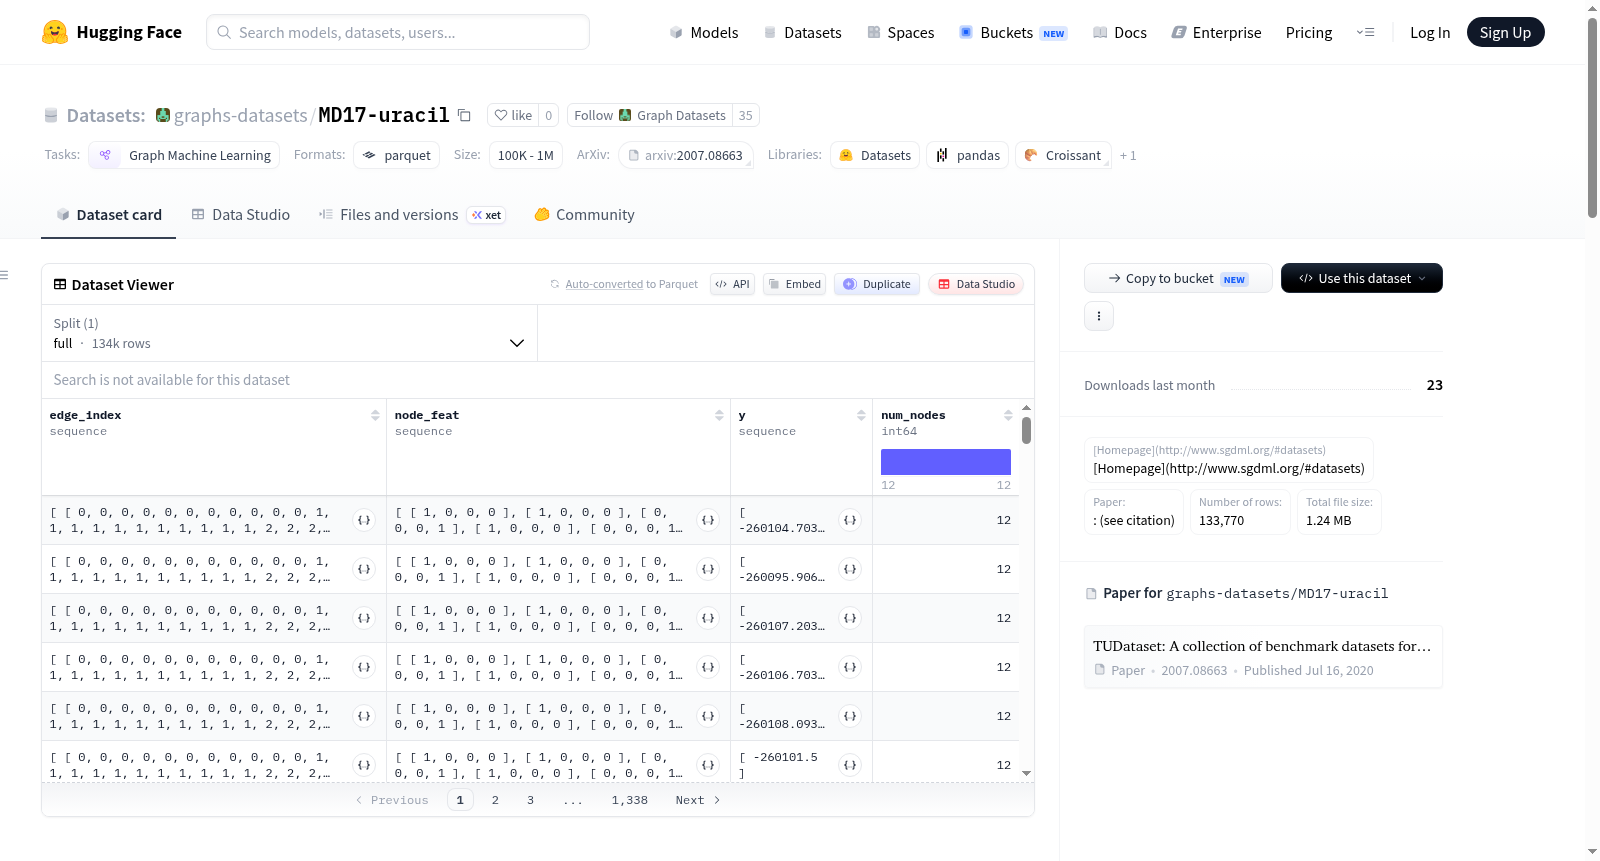Open Datasets in the top navigation

[x=802, y=33]
